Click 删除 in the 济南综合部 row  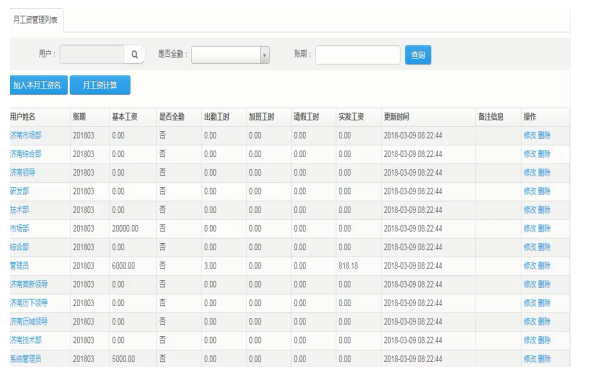pos(544,154)
